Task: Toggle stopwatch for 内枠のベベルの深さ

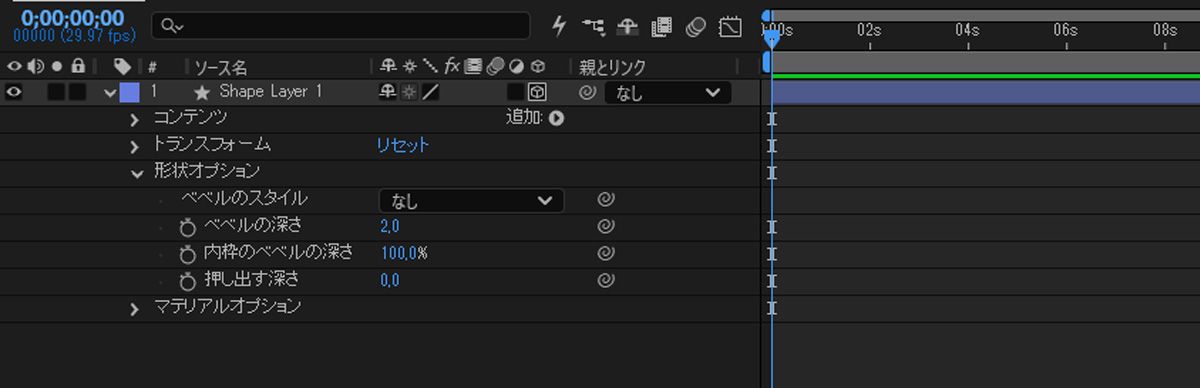Action: point(187,253)
